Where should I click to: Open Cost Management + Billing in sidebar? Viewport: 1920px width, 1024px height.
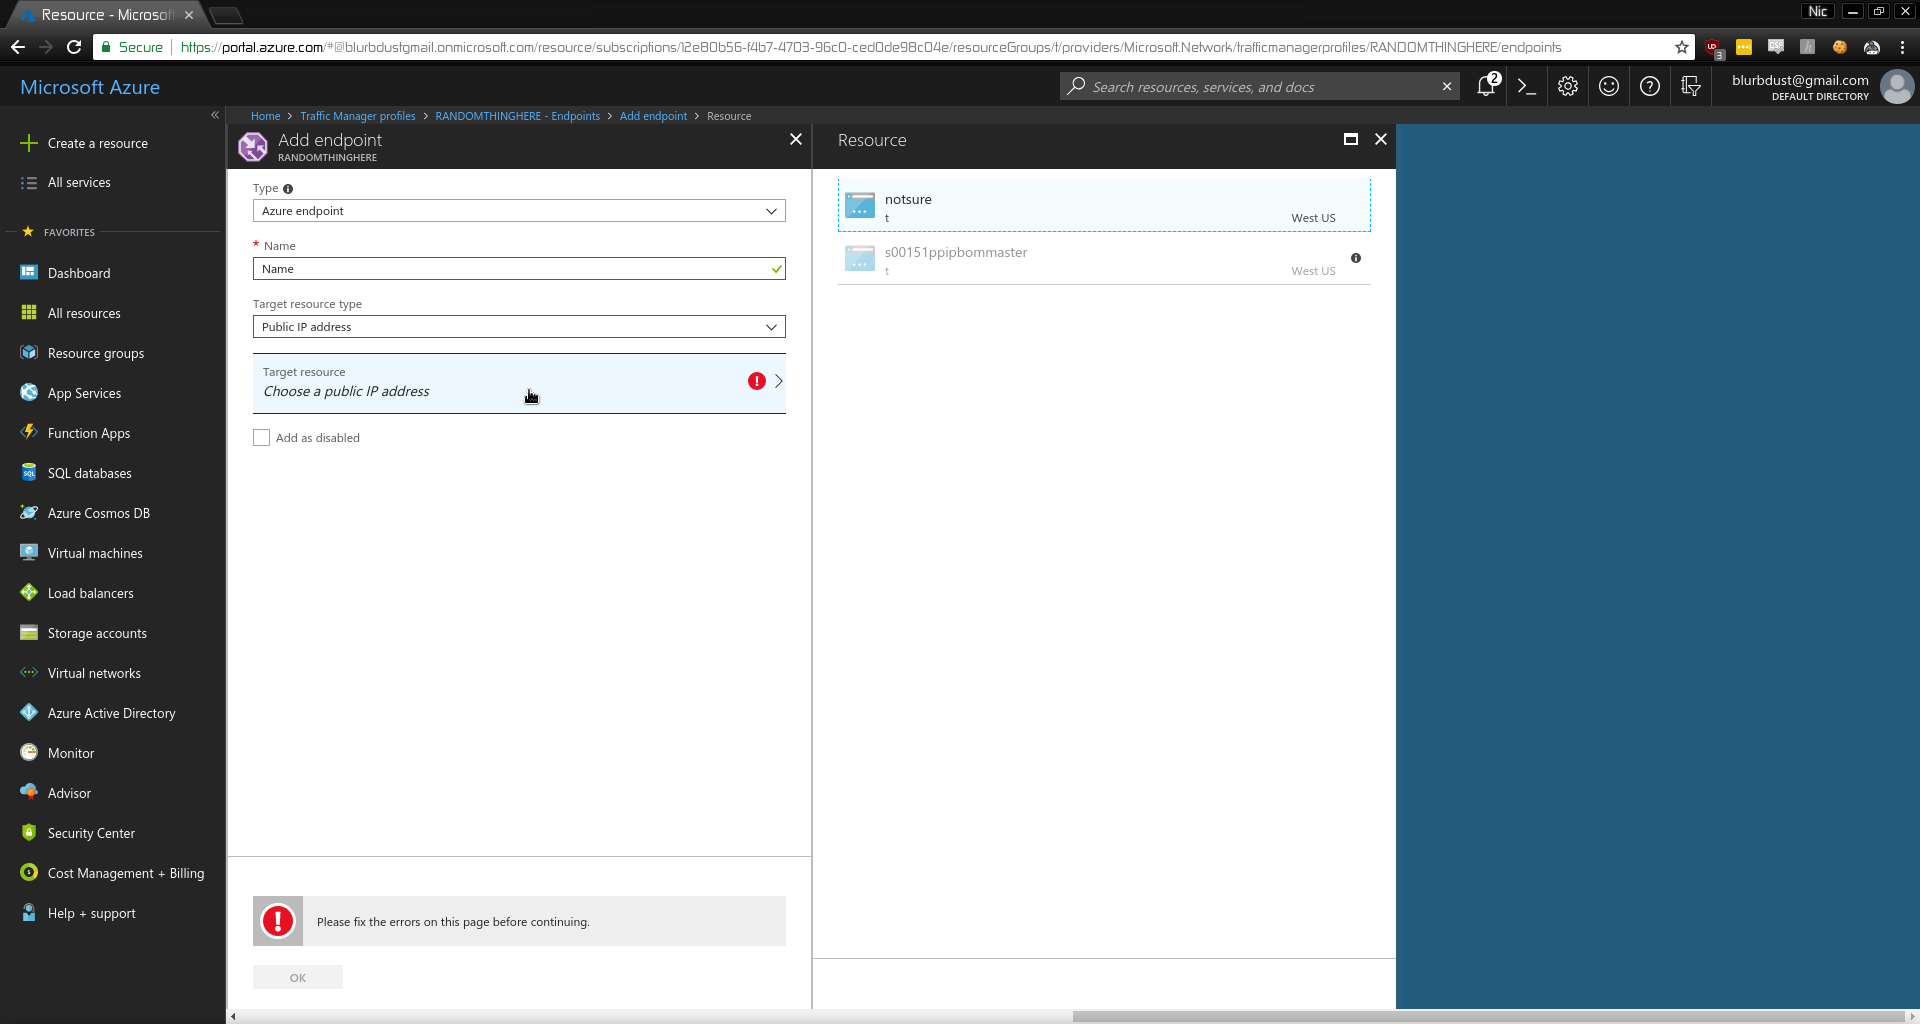coord(126,873)
